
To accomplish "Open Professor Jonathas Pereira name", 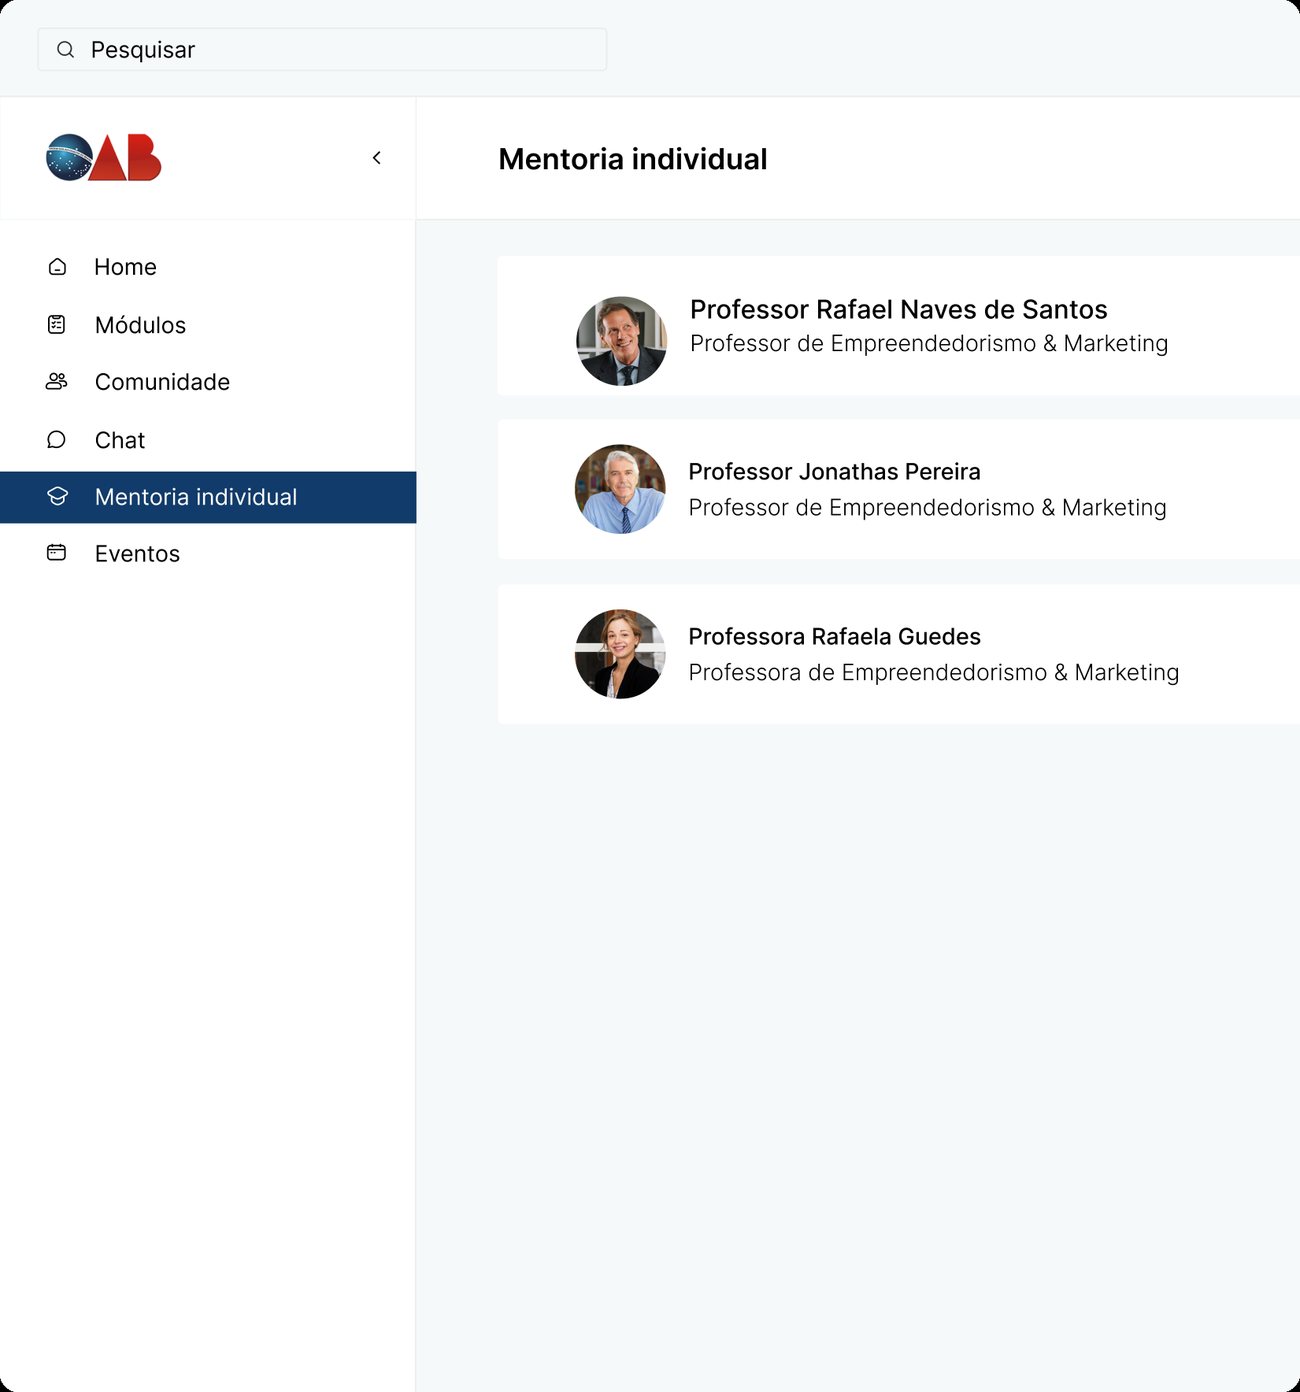I will [834, 472].
